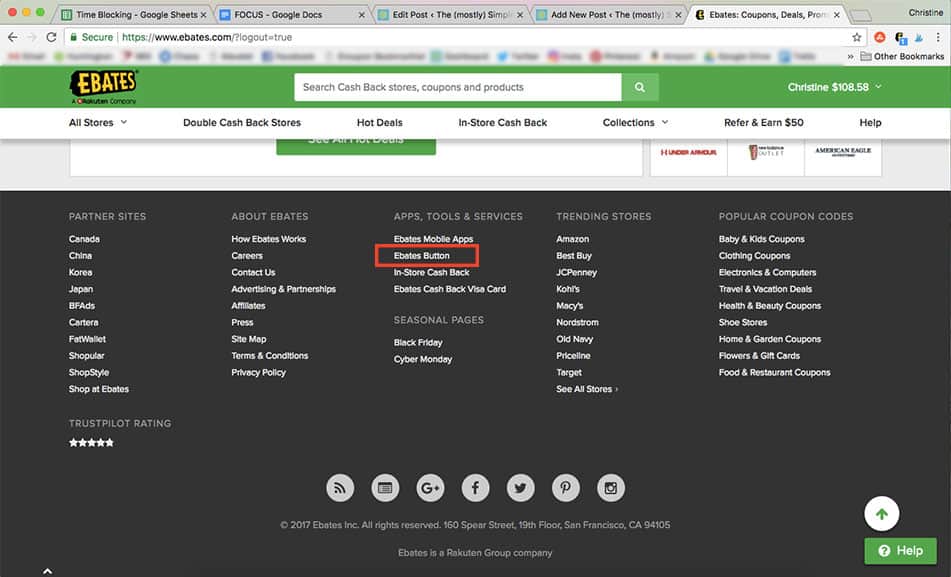Click the Ebates extension icon in toolbar

[901, 38]
